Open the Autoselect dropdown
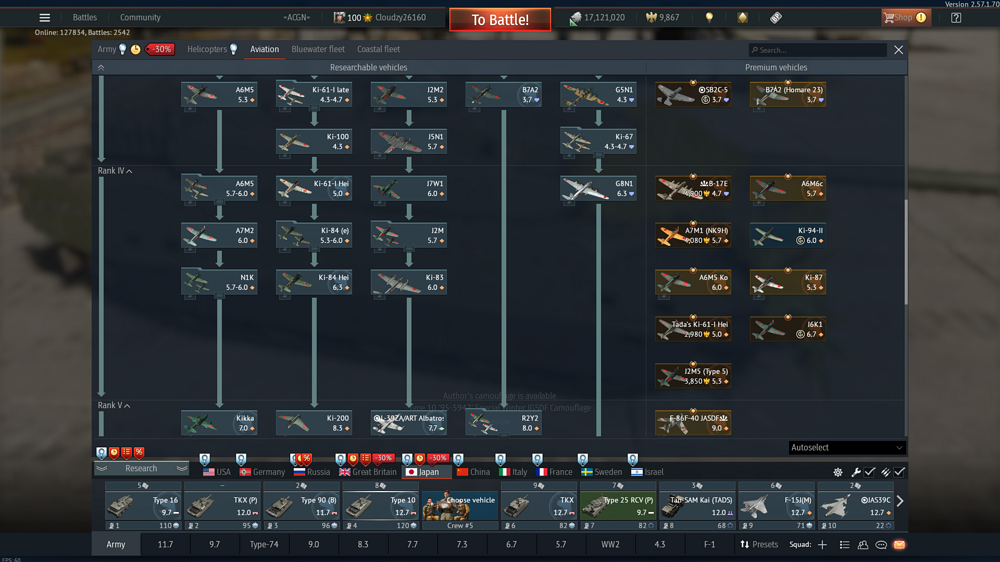Screen dimensions: 1000x562 pos(846,448)
